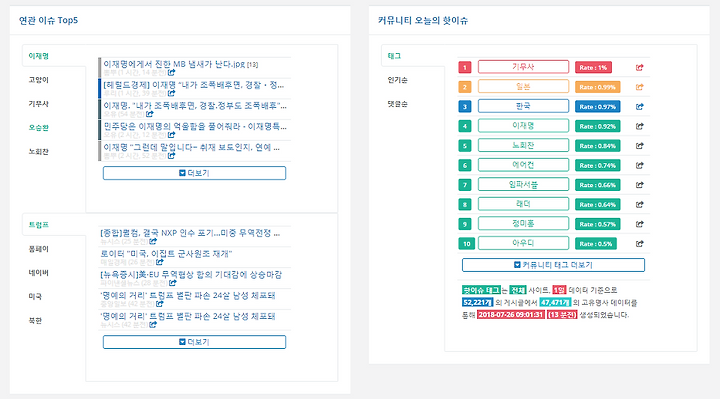Click the 정미홍 tag button
This screenshot has width=720, height=399.
[523, 224]
